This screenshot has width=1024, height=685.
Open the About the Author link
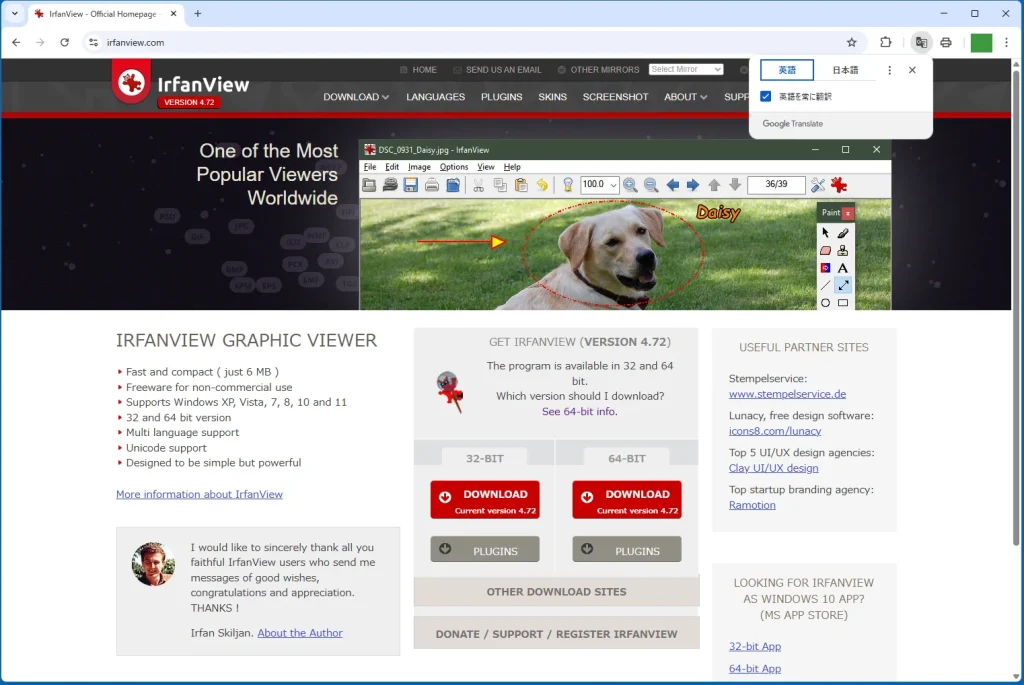coord(300,633)
